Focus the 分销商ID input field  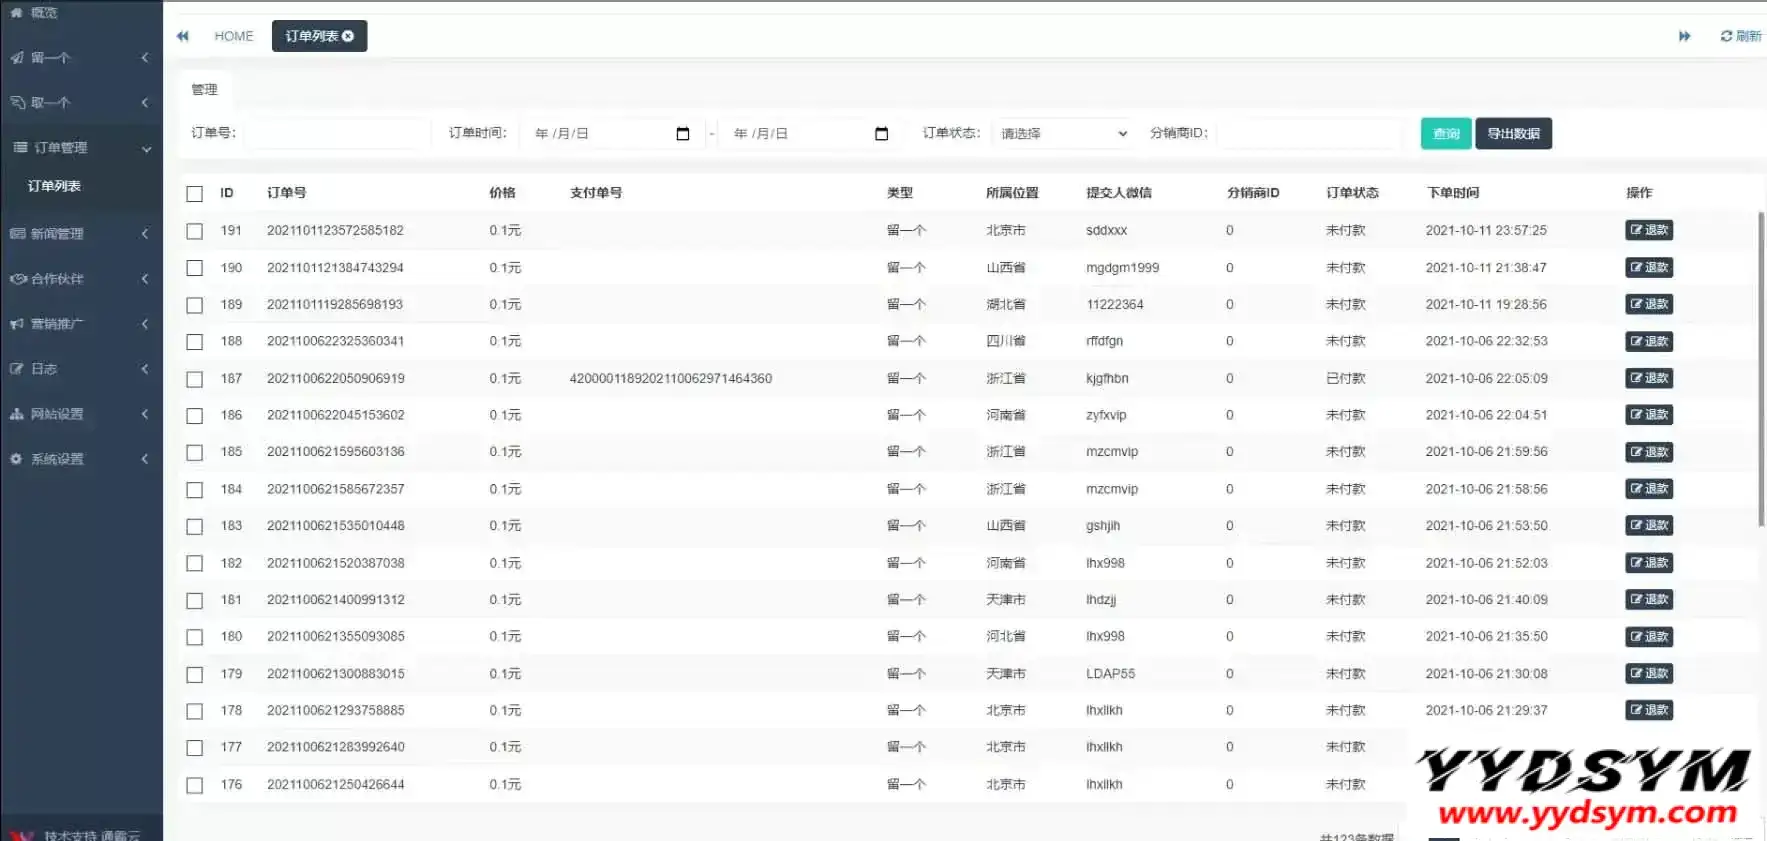[x=1310, y=134]
